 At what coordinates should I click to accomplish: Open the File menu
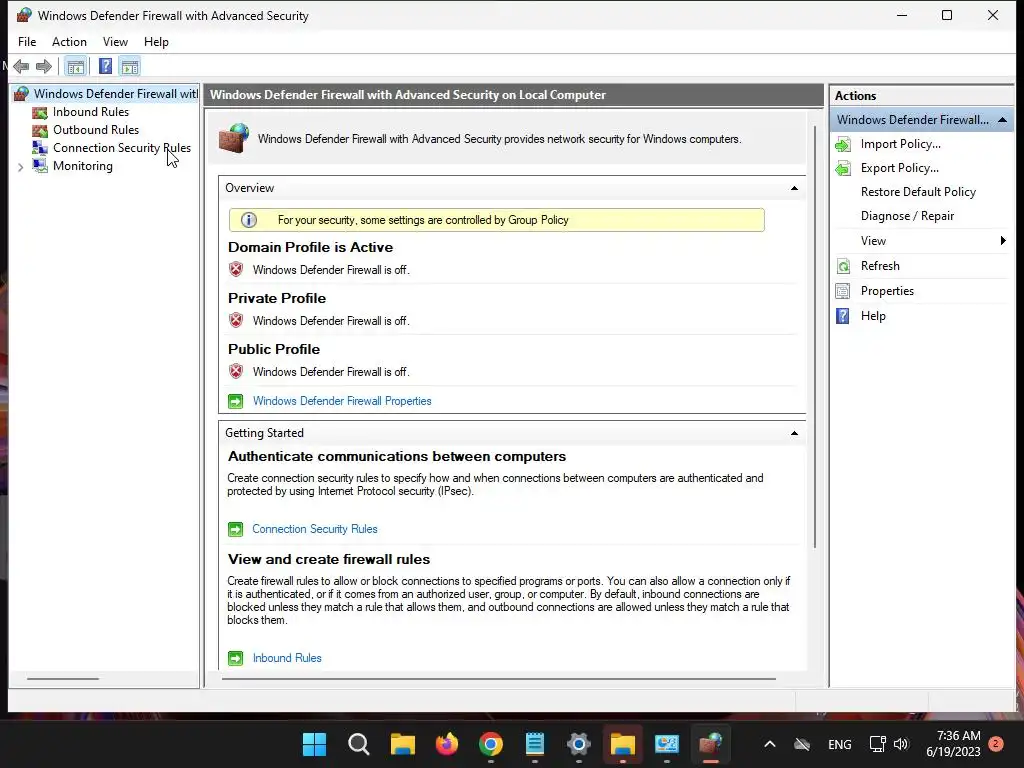click(x=27, y=42)
